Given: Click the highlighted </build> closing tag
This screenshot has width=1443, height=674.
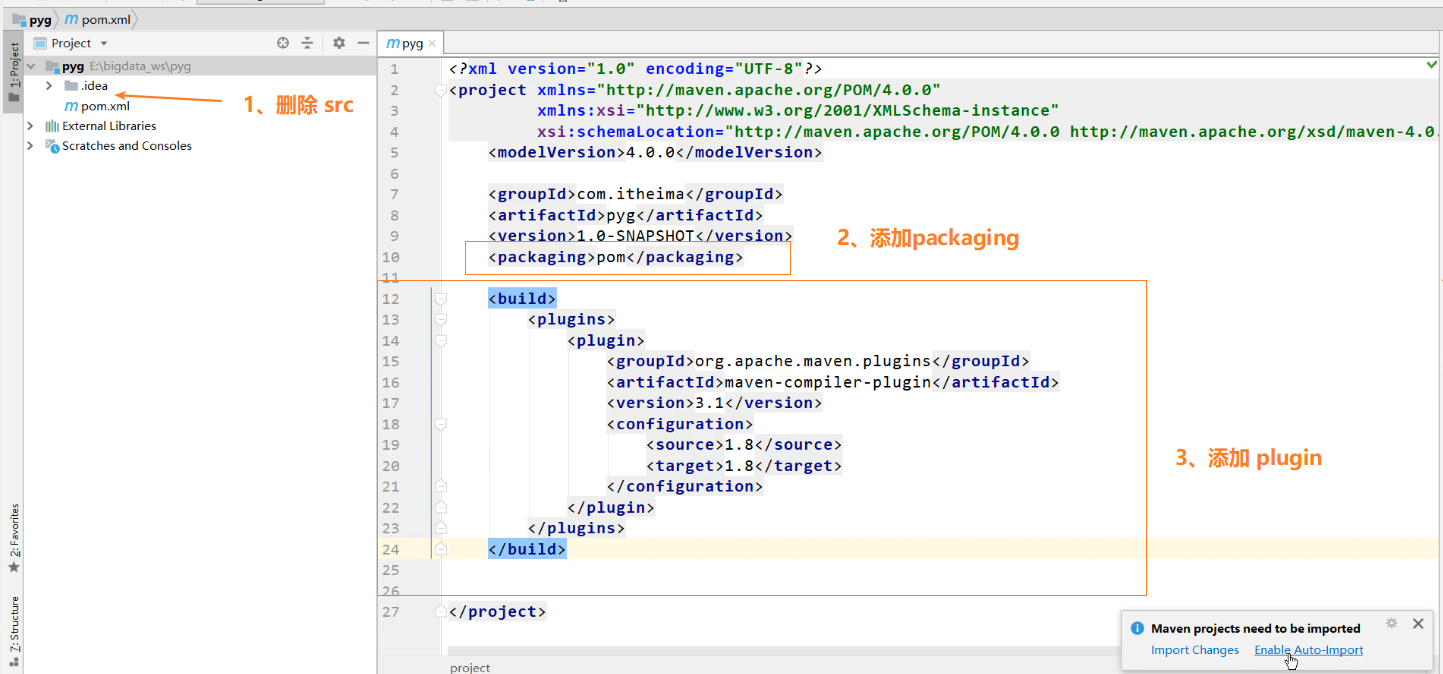Looking at the screenshot, I should coord(527,550).
